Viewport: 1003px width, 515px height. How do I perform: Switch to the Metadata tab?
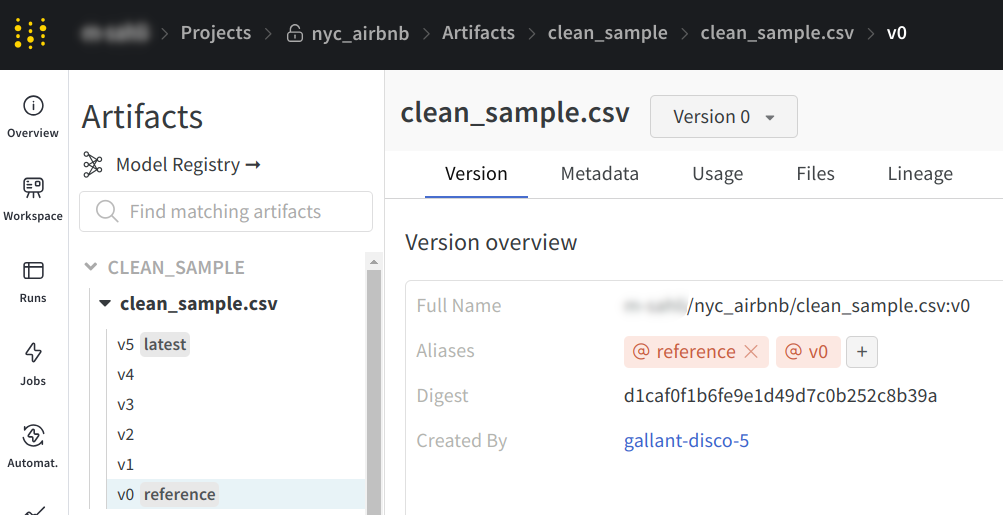pos(599,174)
